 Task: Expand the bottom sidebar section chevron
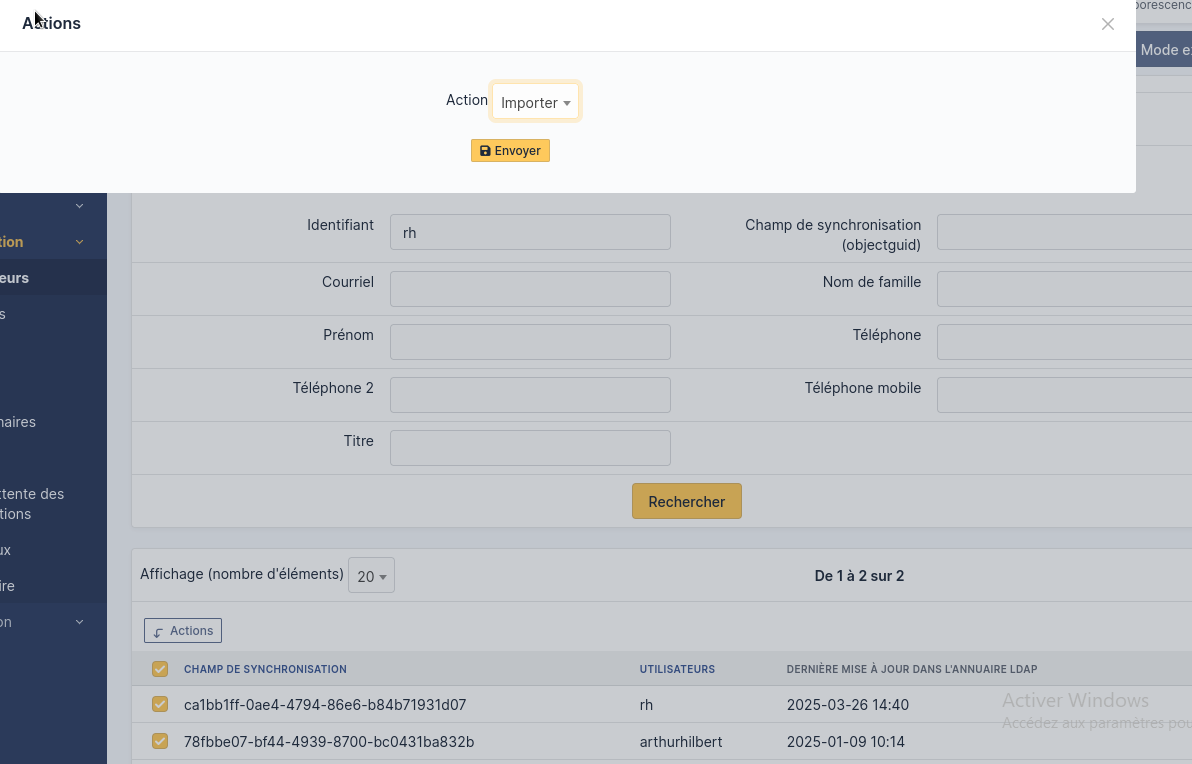[80, 622]
